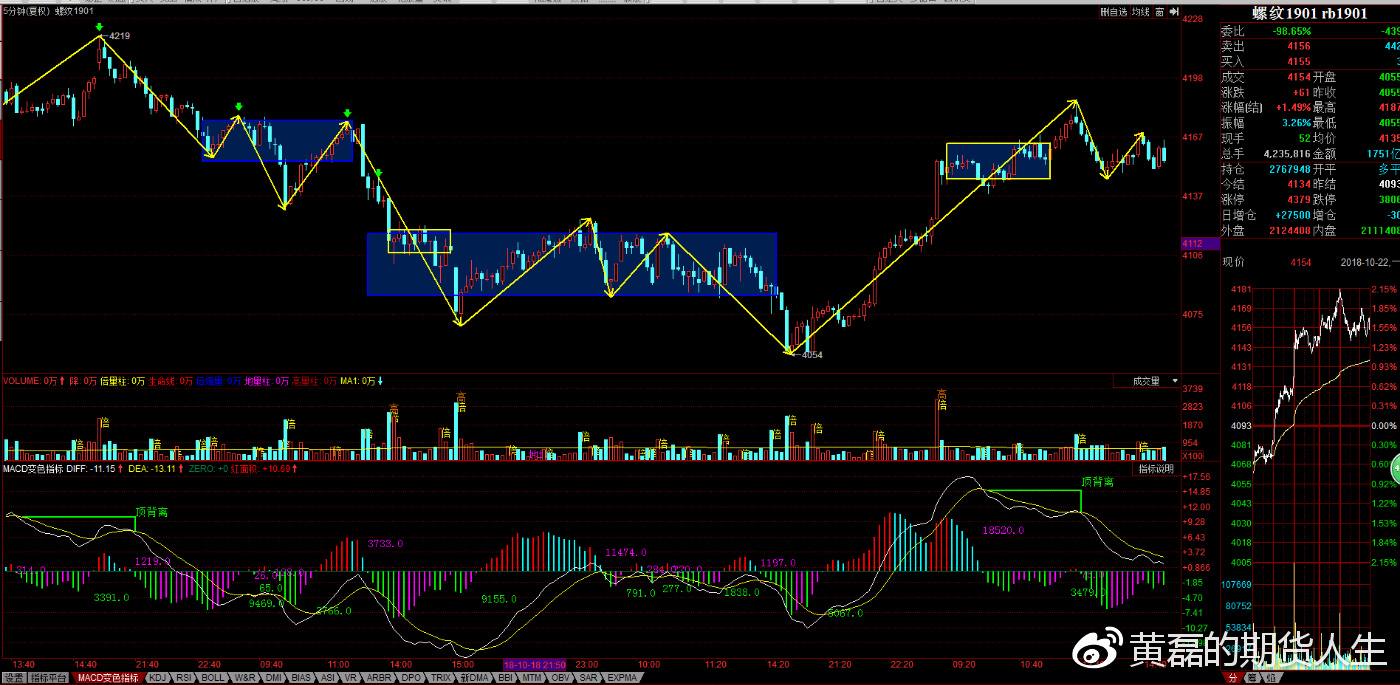Select the 分 tab under intraday chart
The height and width of the screenshot is (685, 1400).
click(1232, 678)
